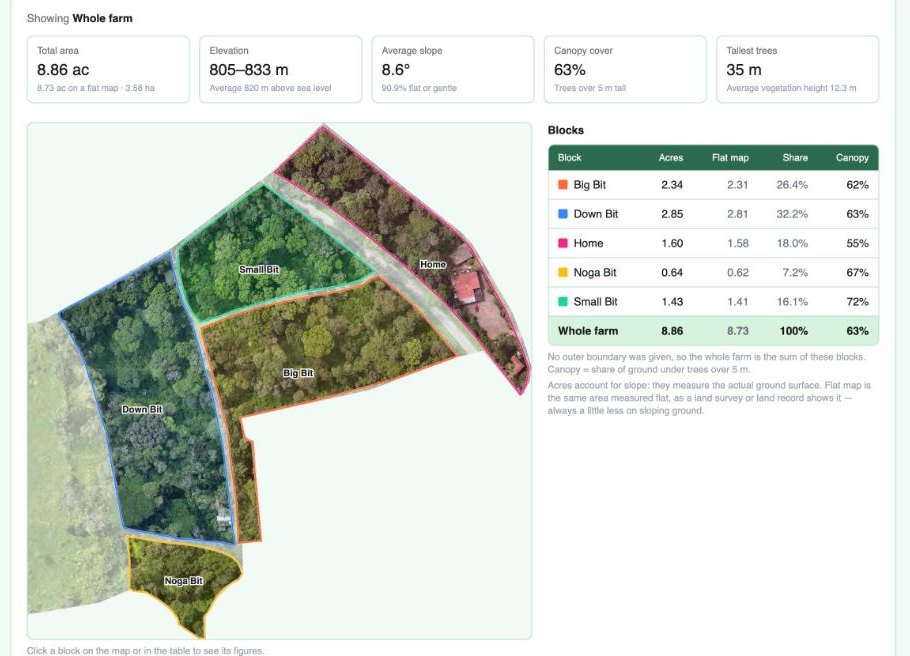Click the yellow Noga Bit color swatch

(562, 272)
